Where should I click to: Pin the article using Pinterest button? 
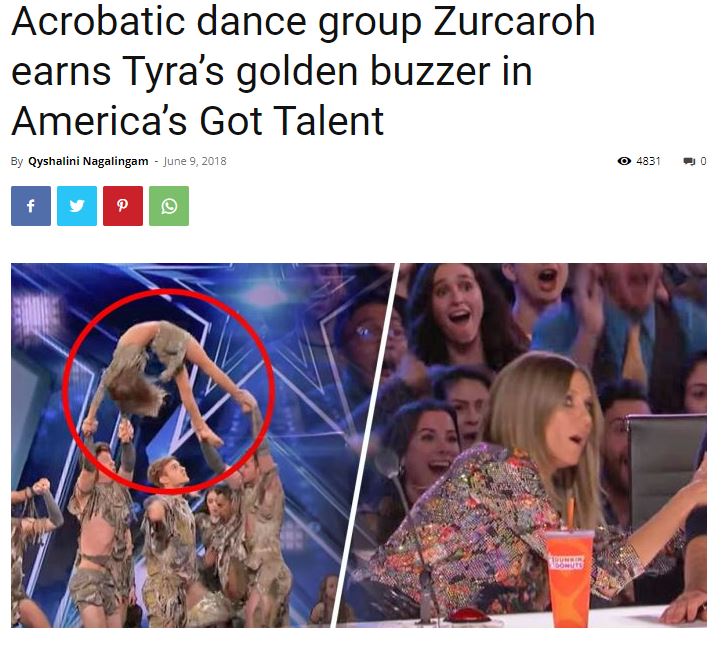click(x=123, y=206)
